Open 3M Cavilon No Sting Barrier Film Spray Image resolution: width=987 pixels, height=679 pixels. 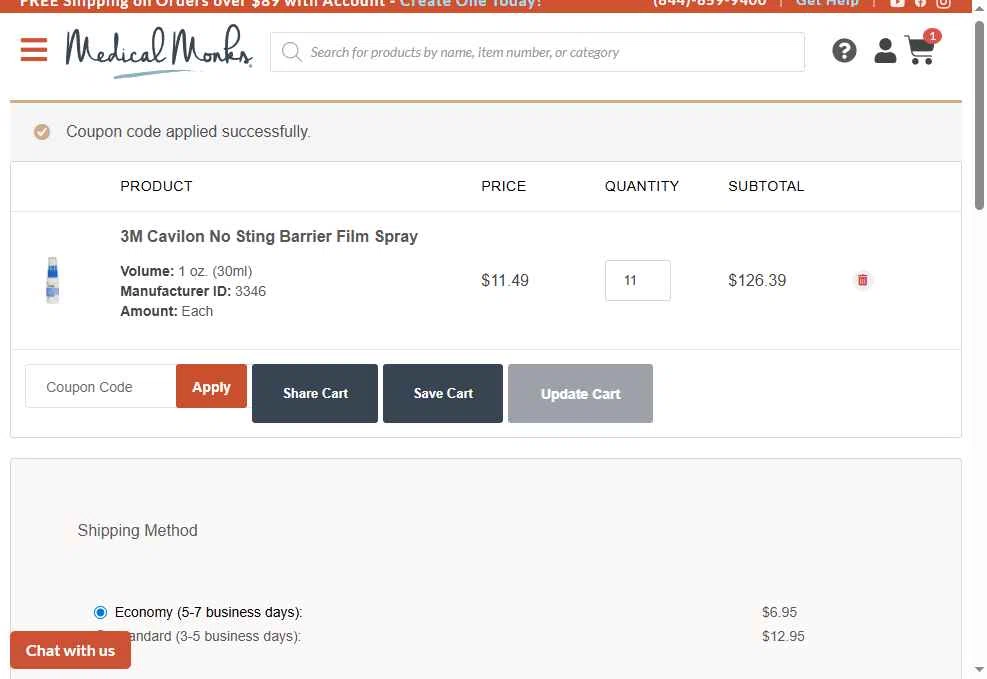click(x=269, y=237)
